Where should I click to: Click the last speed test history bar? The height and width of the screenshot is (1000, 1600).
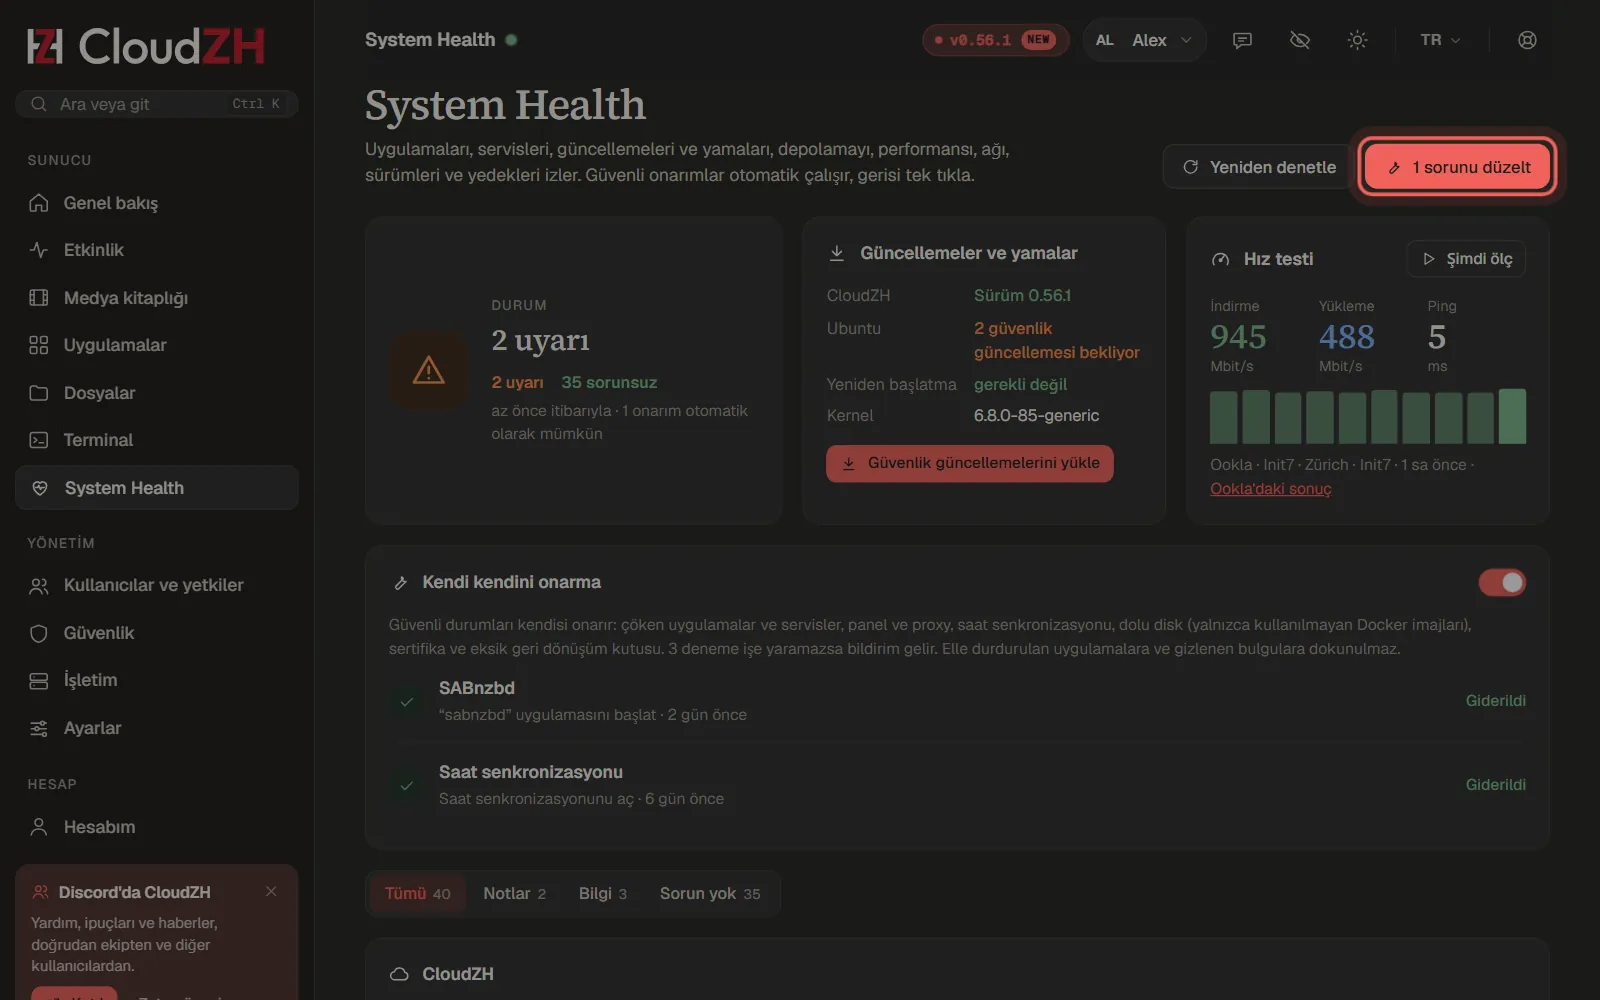[x=1512, y=416]
